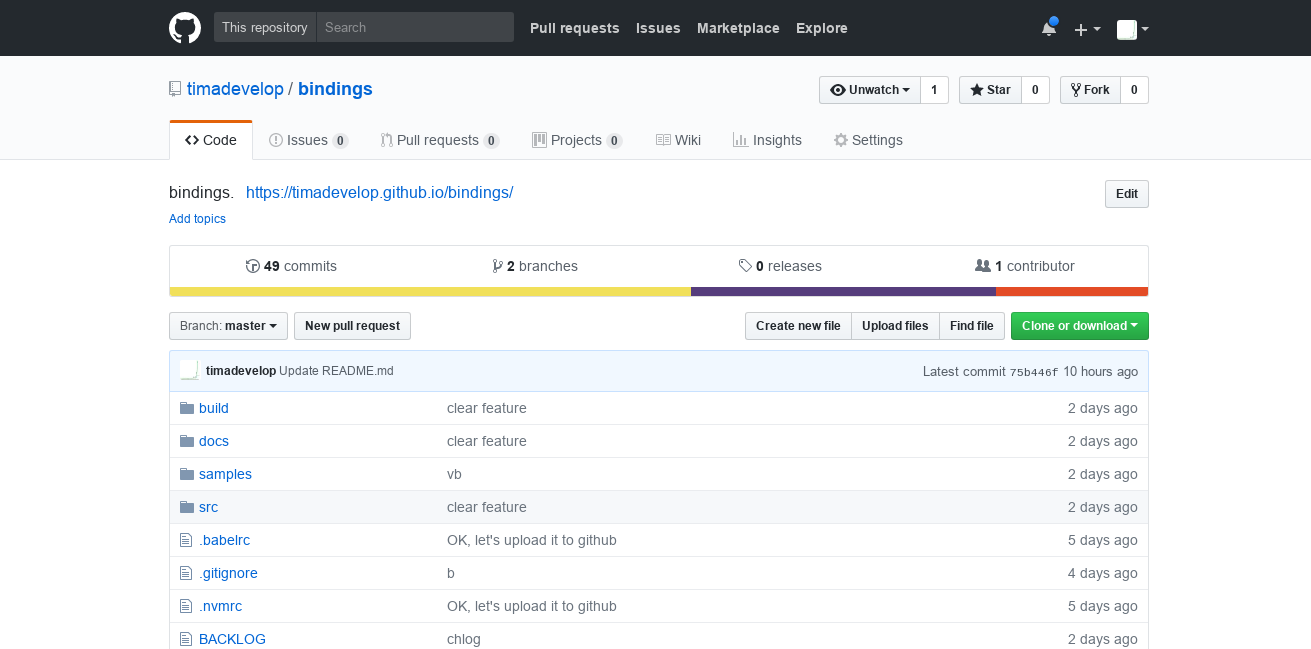Click the .babelrc file icon
This screenshot has width=1311, height=649.
185,540
